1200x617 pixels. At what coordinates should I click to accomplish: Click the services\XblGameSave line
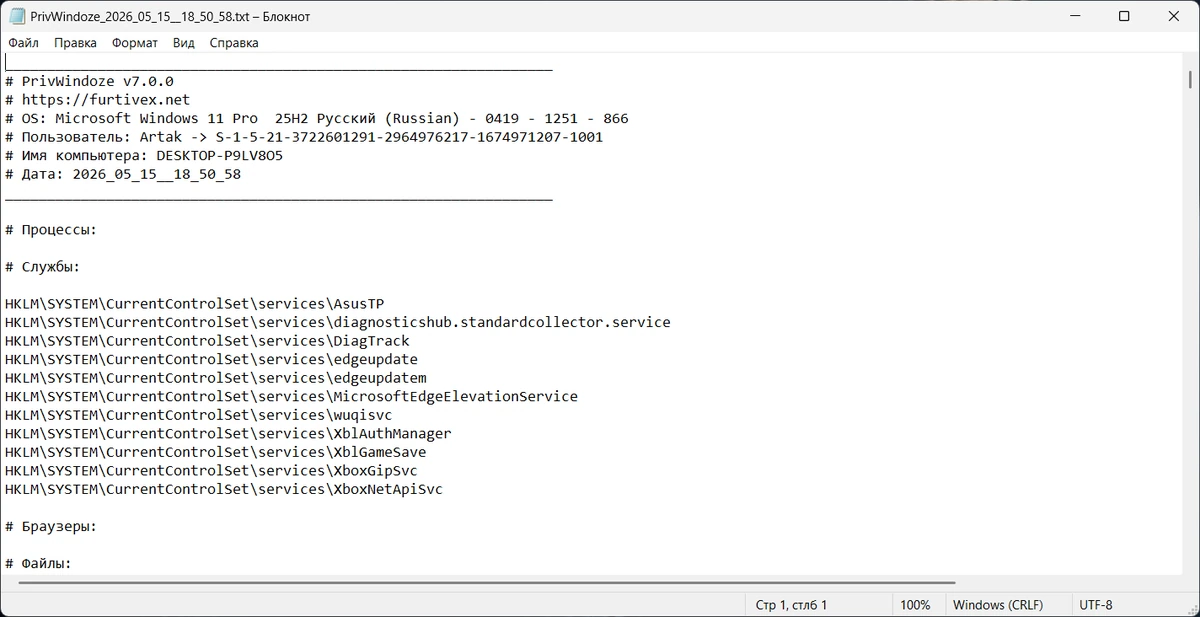pyautogui.click(x=215, y=452)
